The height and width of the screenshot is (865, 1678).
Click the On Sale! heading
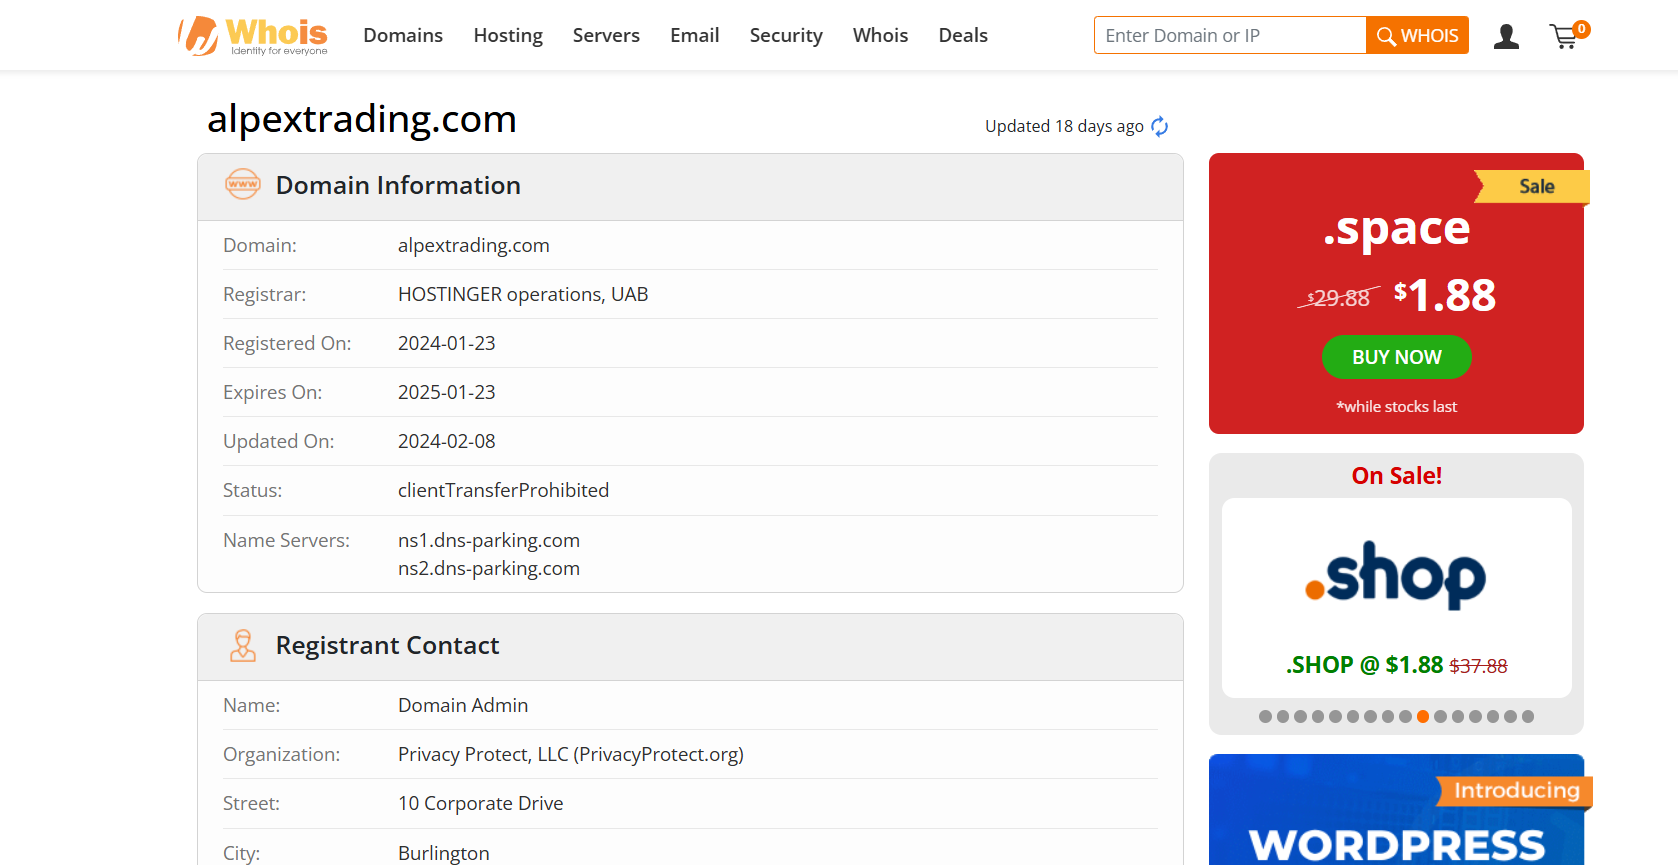click(1396, 476)
